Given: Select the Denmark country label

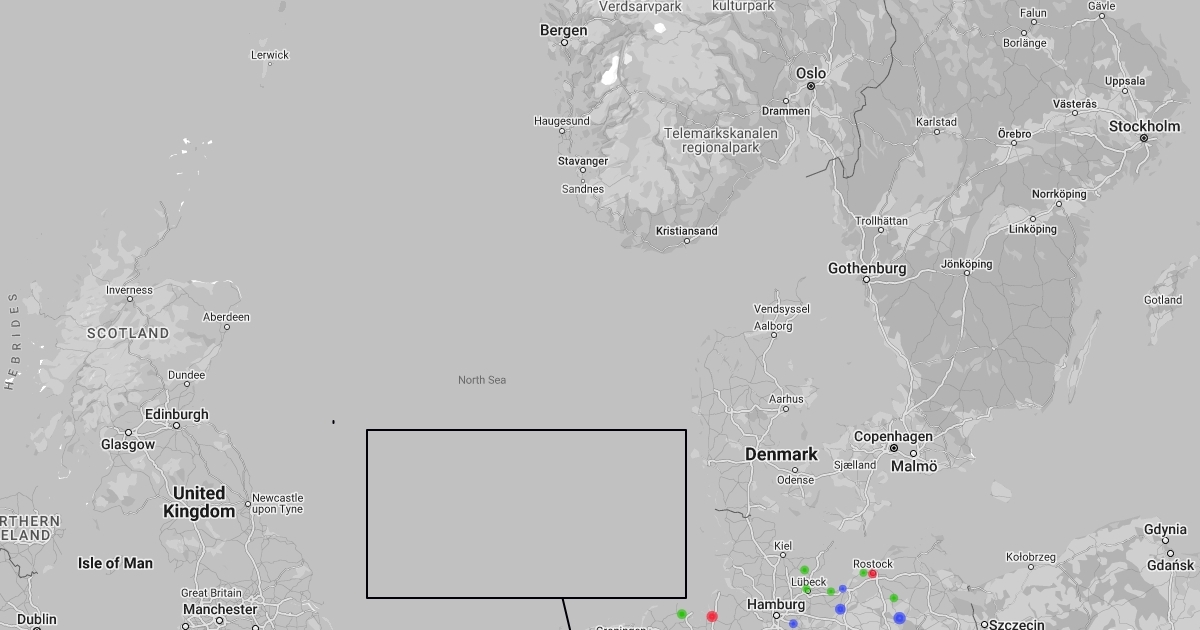Looking at the screenshot, I should (781, 454).
